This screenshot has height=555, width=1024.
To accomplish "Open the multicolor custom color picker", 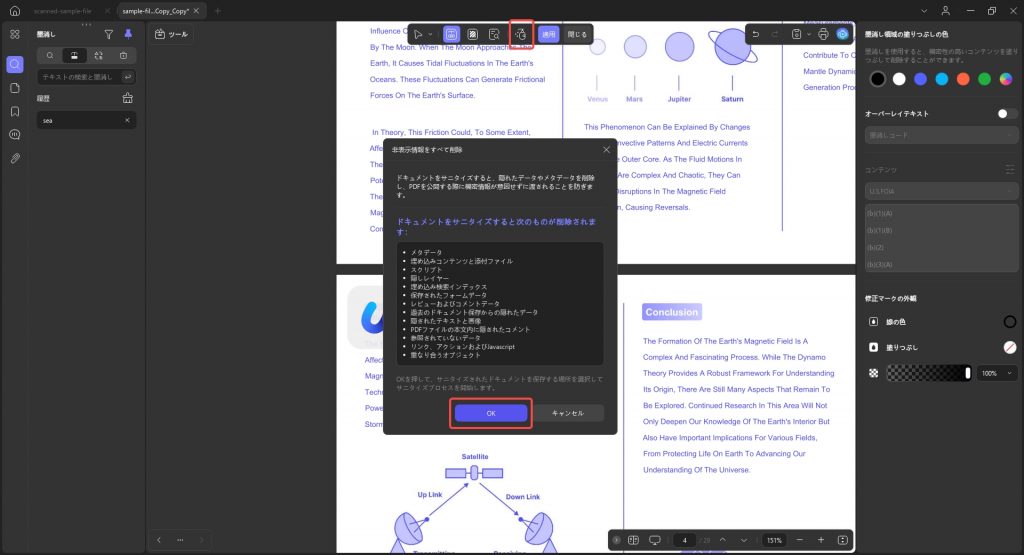I will coord(1006,79).
